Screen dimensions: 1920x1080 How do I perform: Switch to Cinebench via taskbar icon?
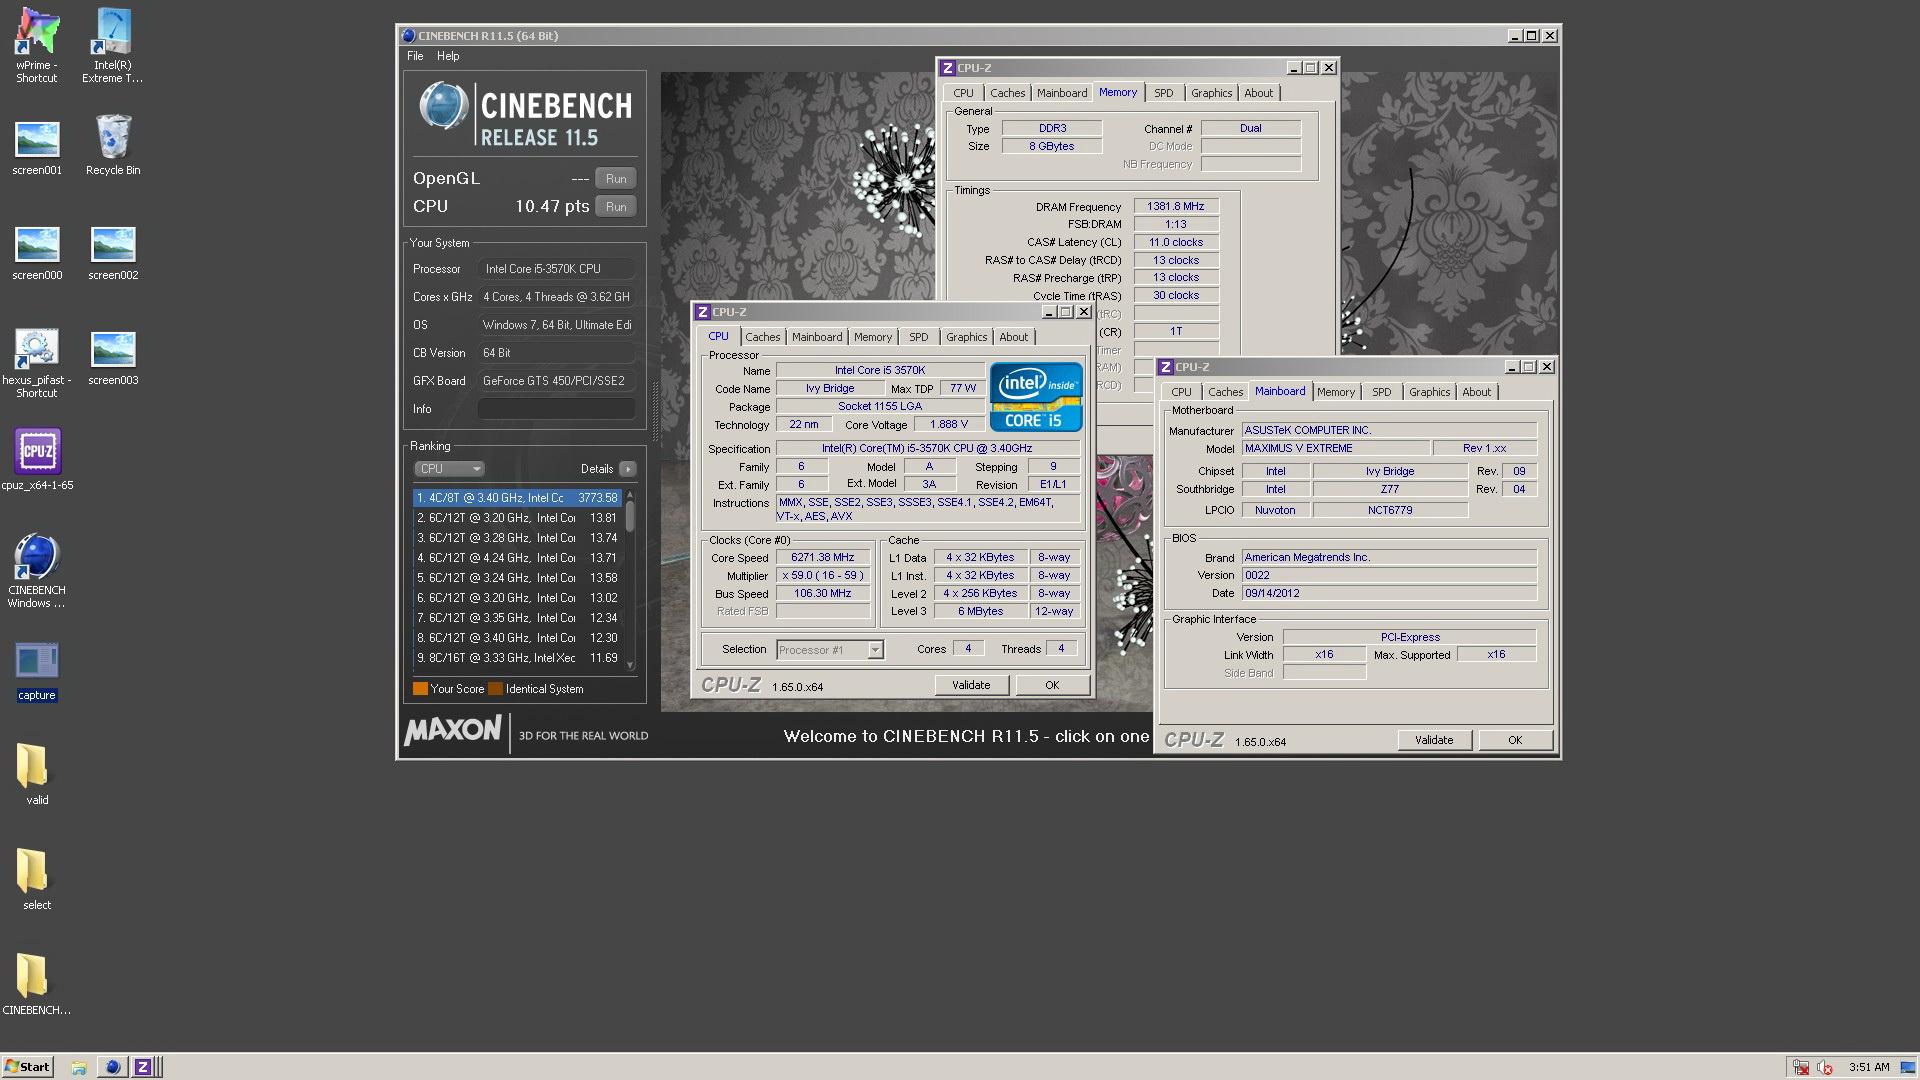point(113,1067)
